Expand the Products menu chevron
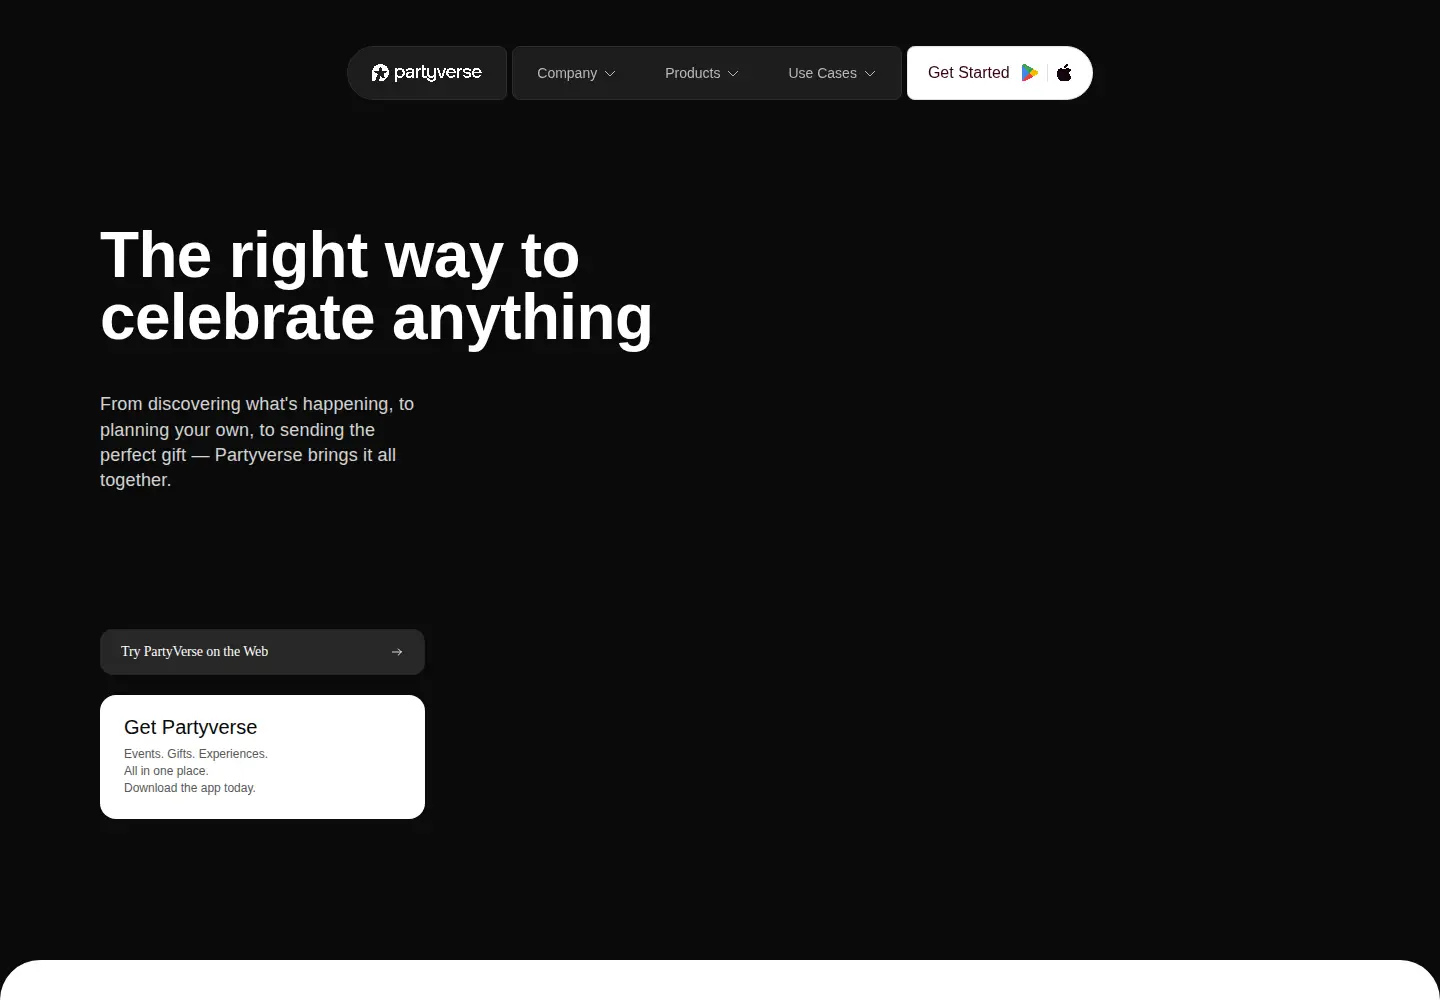 click(x=733, y=74)
